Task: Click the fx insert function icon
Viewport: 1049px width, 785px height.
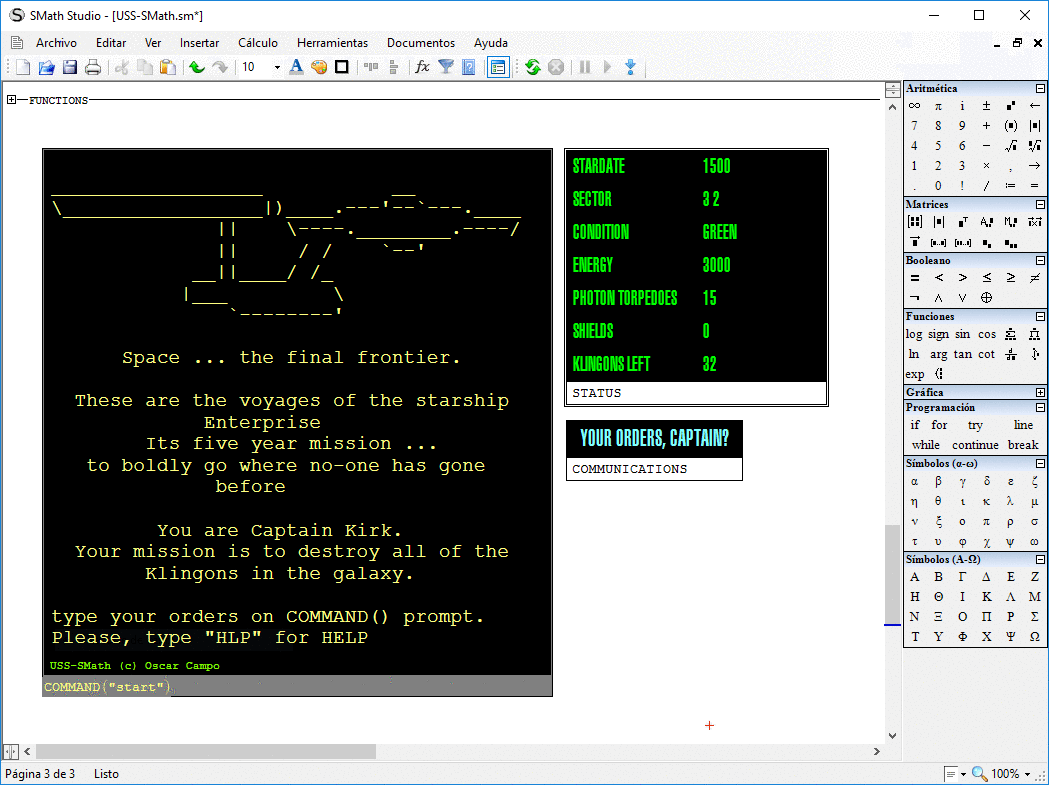Action: [423, 67]
